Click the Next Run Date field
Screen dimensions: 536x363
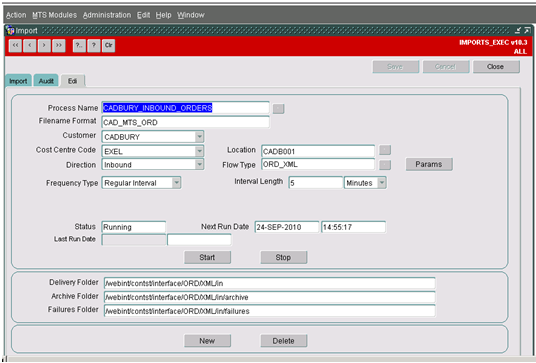tap(287, 227)
